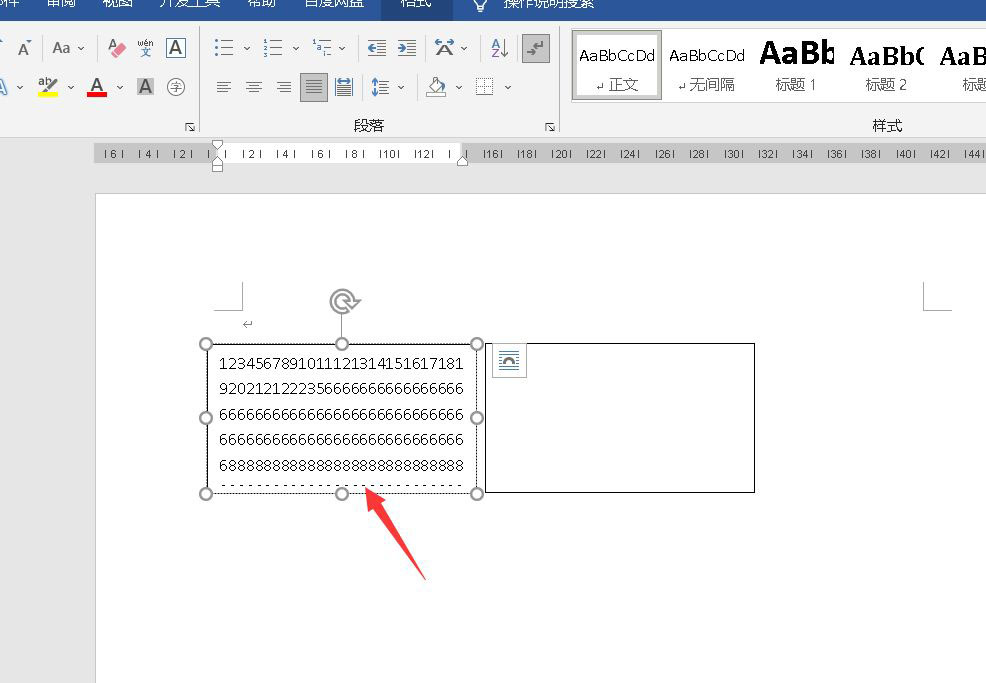Apply the 标题 1 style
The height and width of the screenshot is (683, 986).
(796, 65)
